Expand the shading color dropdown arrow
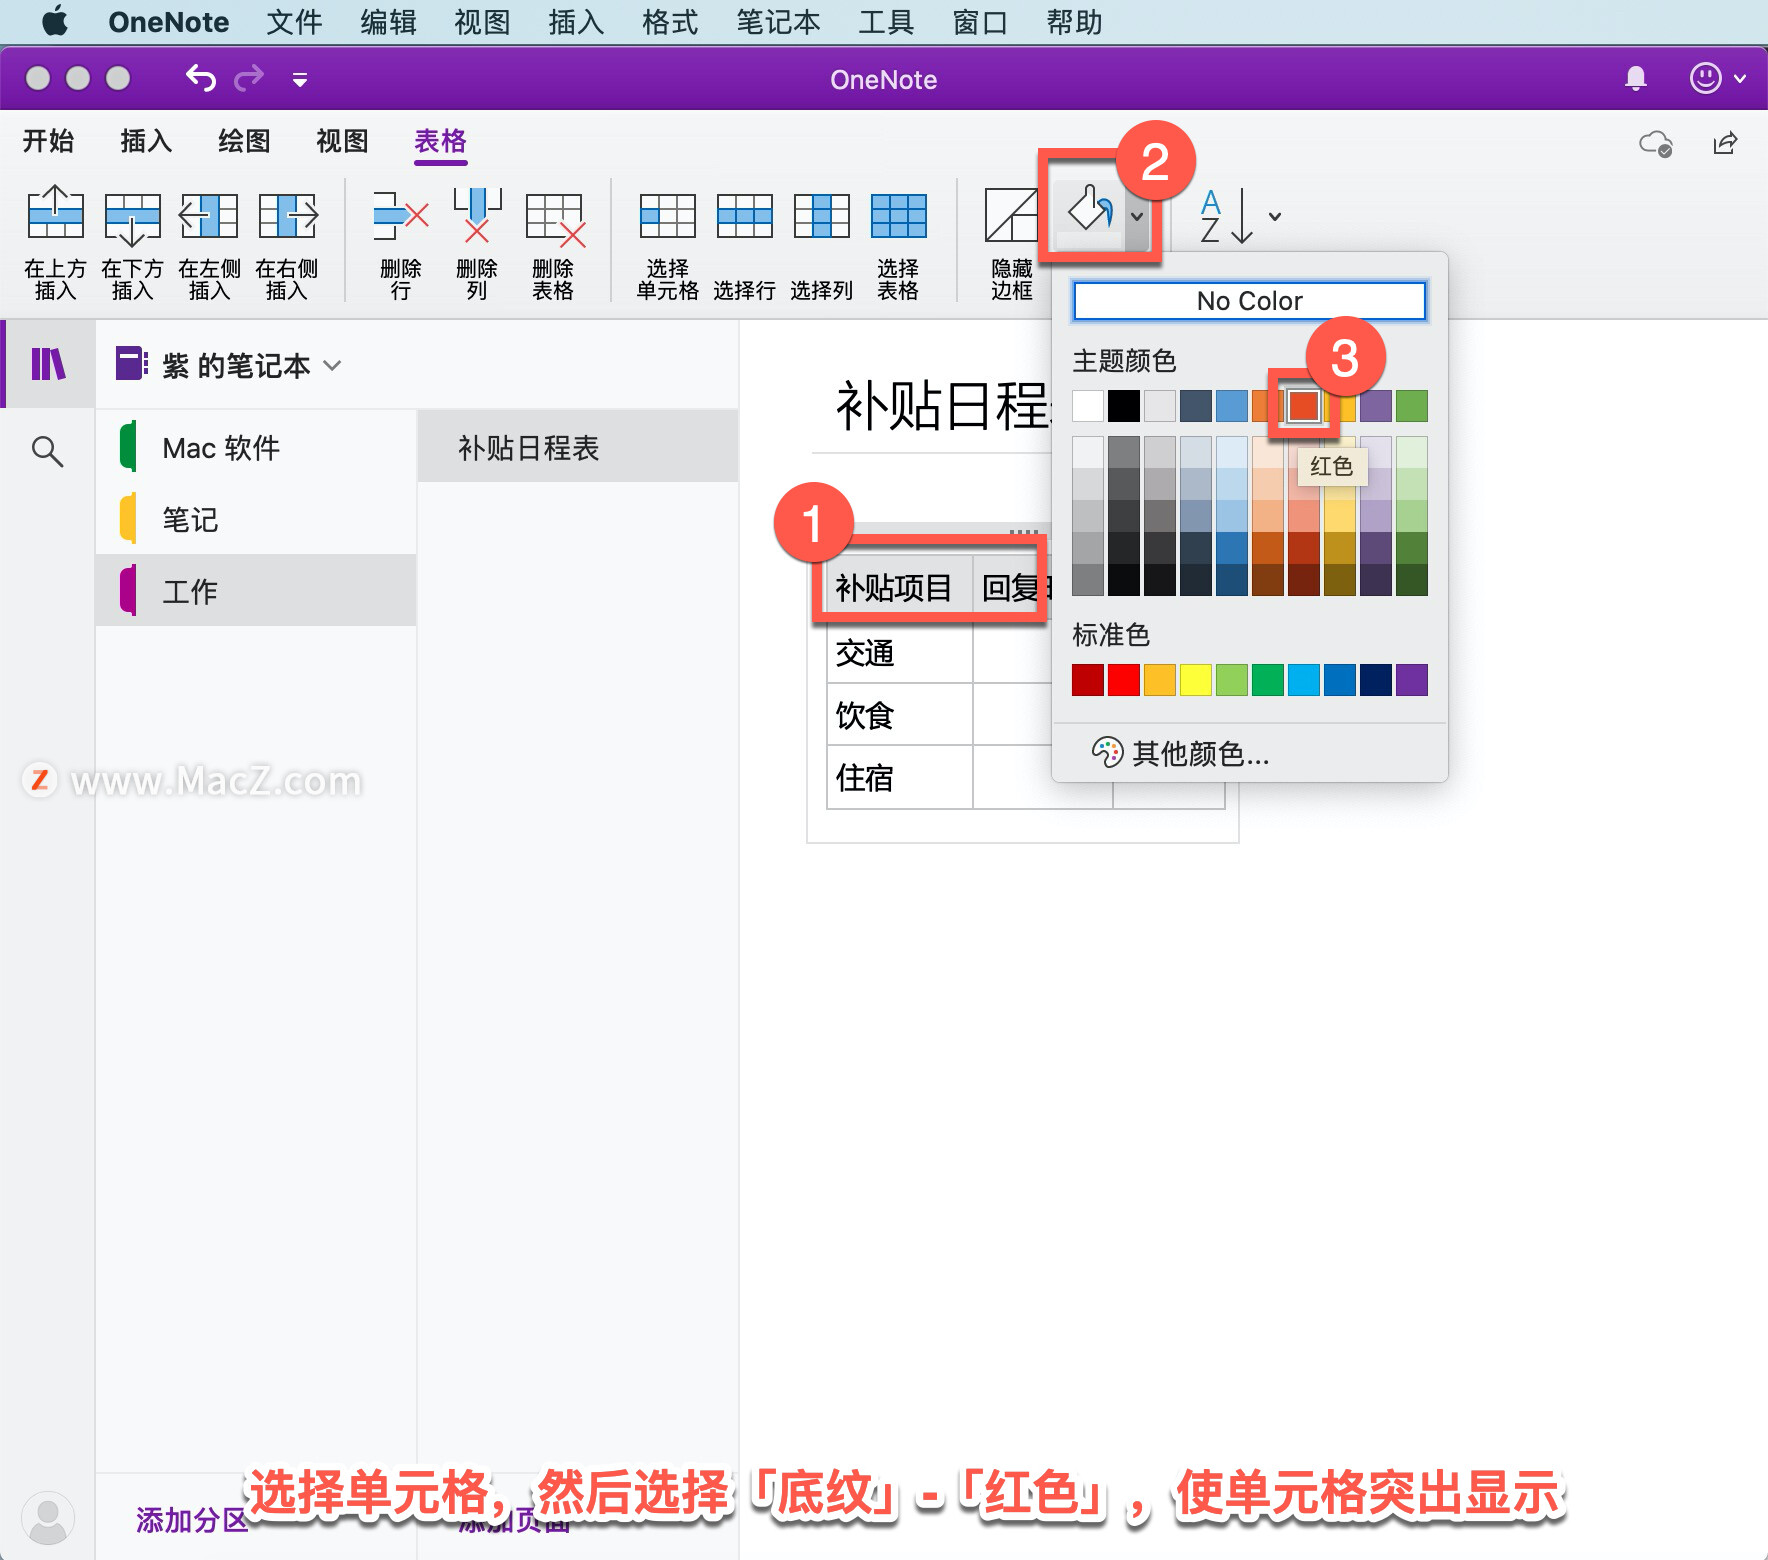Viewport: 1768px width, 1560px height. (x=1137, y=216)
